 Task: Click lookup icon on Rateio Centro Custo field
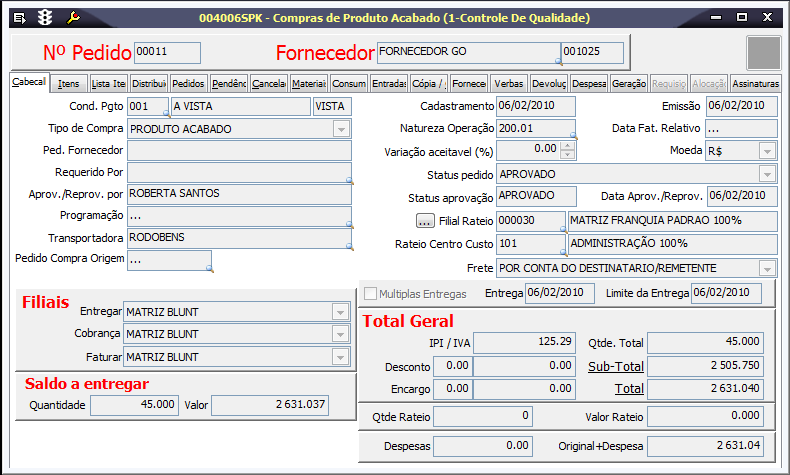(563, 251)
